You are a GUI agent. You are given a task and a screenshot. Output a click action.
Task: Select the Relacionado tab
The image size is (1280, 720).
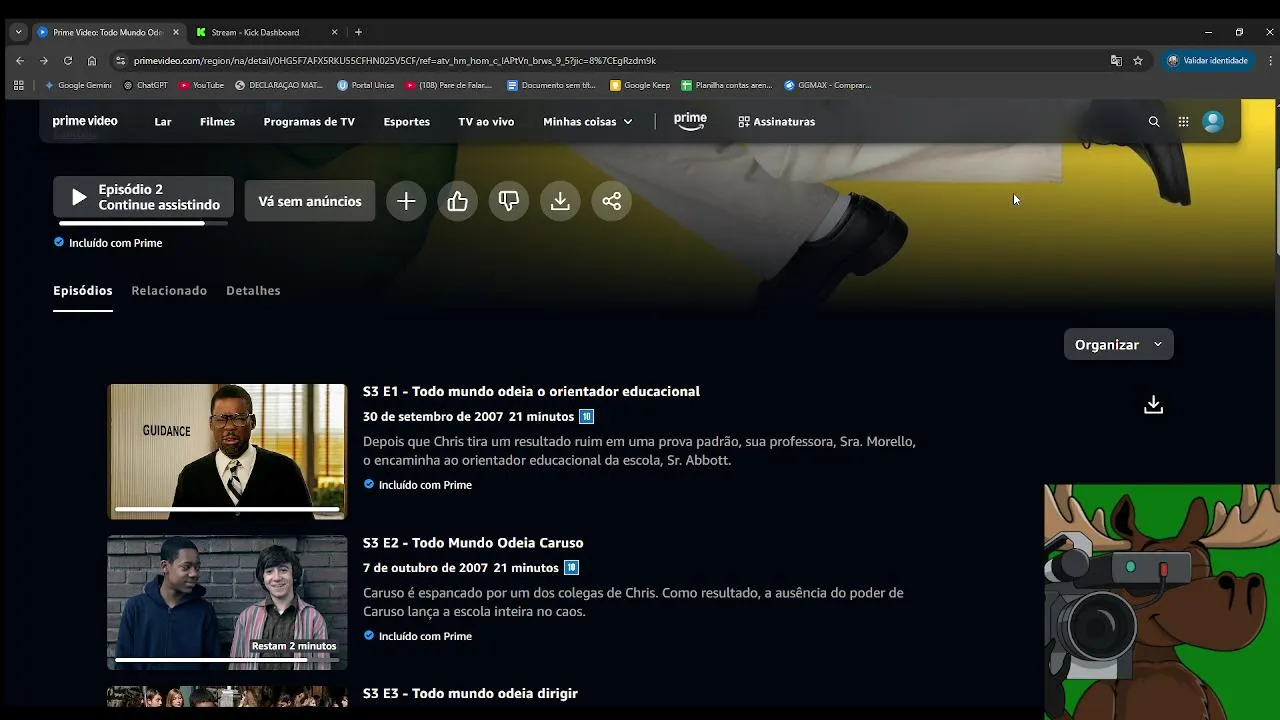(x=169, y=291)
